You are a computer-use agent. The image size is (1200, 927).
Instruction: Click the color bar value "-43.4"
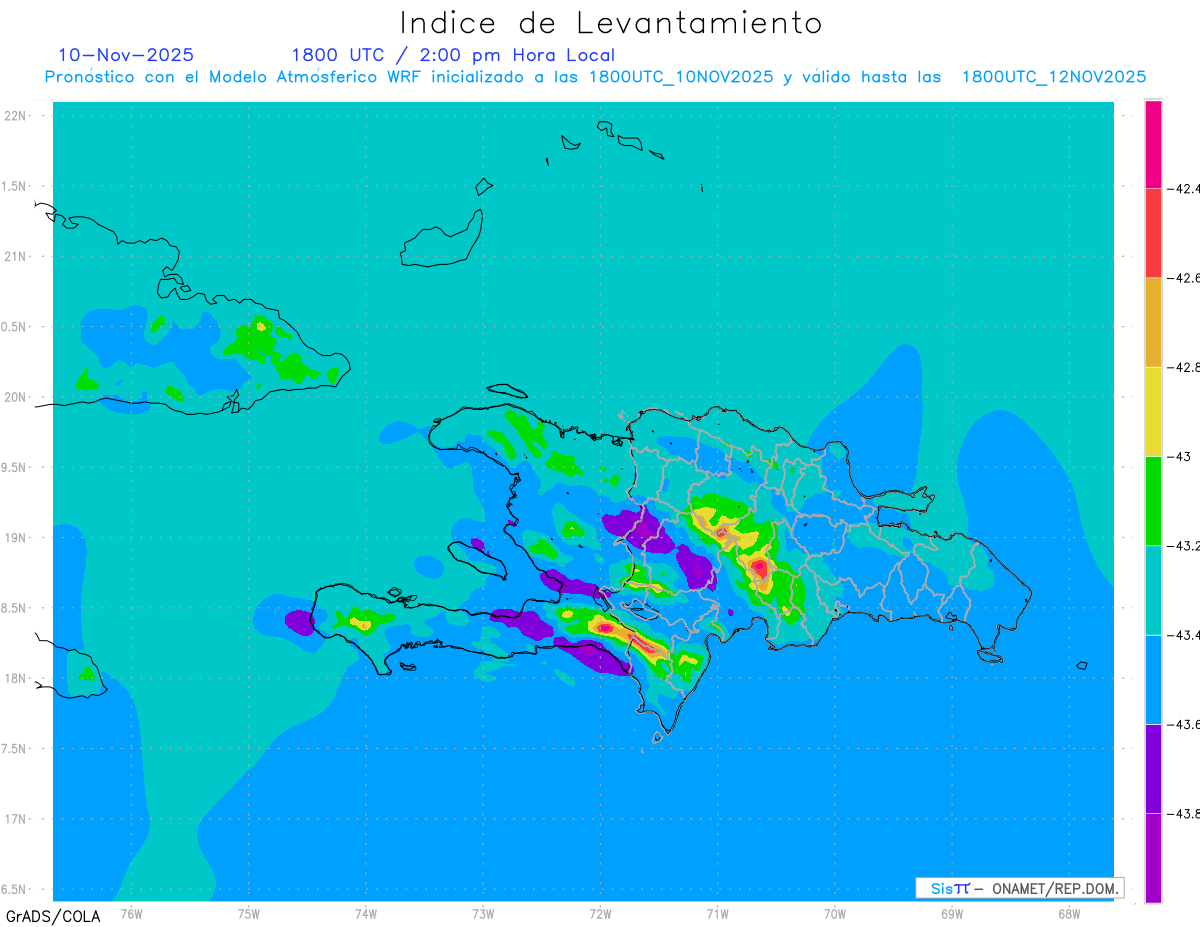pyautogui.click(x=1184, y=635)
